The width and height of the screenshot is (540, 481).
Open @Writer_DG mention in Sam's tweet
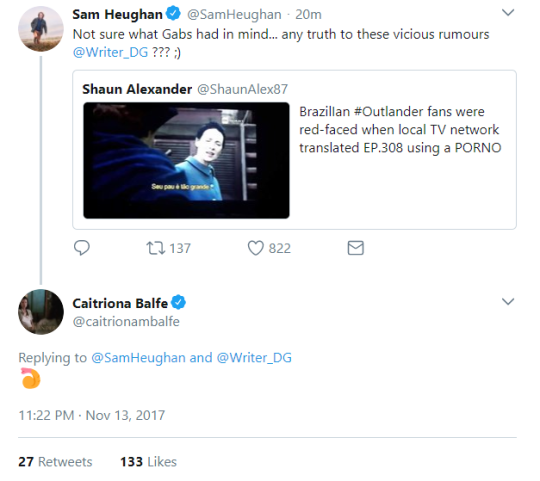[110, 52]
